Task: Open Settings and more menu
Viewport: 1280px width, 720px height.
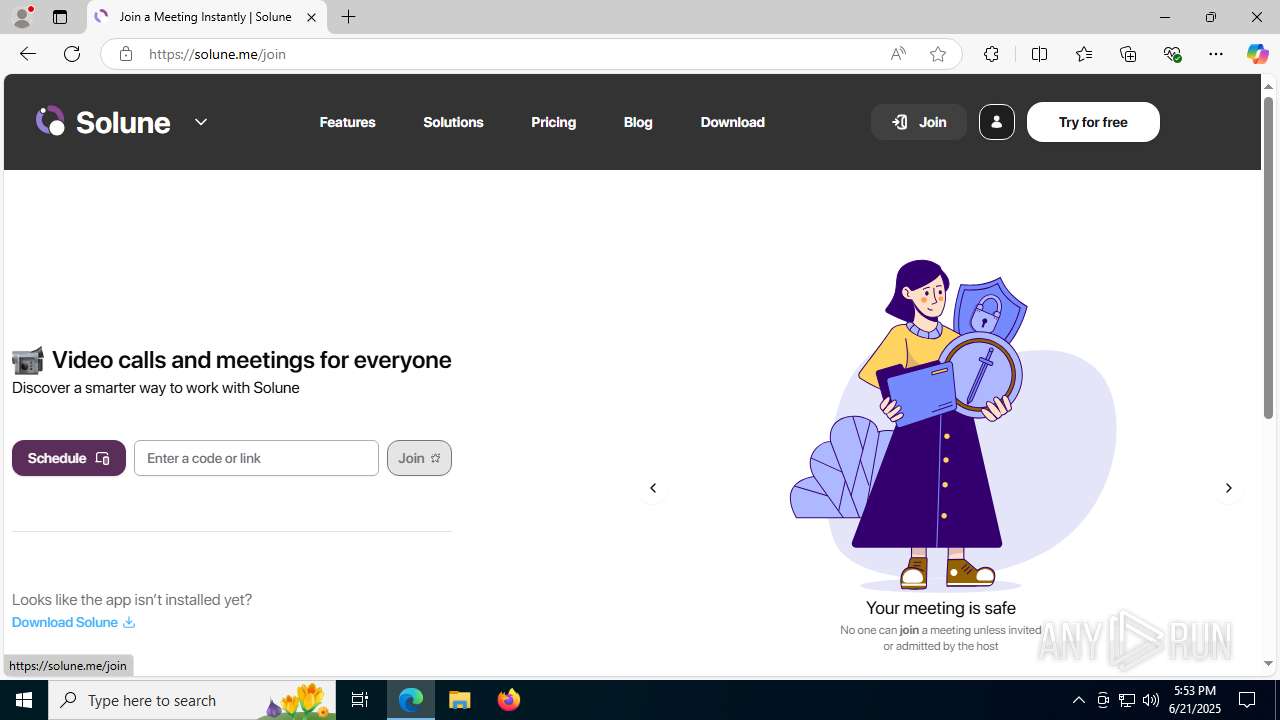Action: point(1216,54)
